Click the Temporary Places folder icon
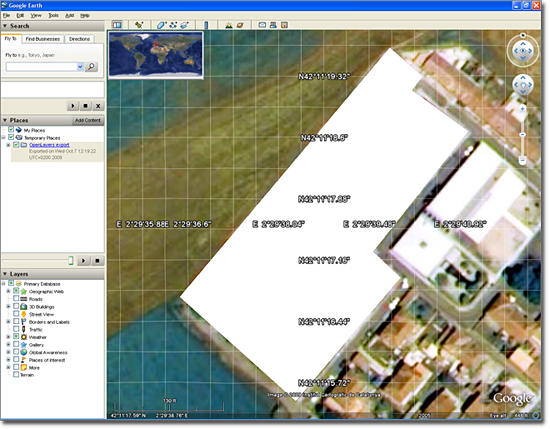Screen dimensions: 550x429 click(19, 138)
